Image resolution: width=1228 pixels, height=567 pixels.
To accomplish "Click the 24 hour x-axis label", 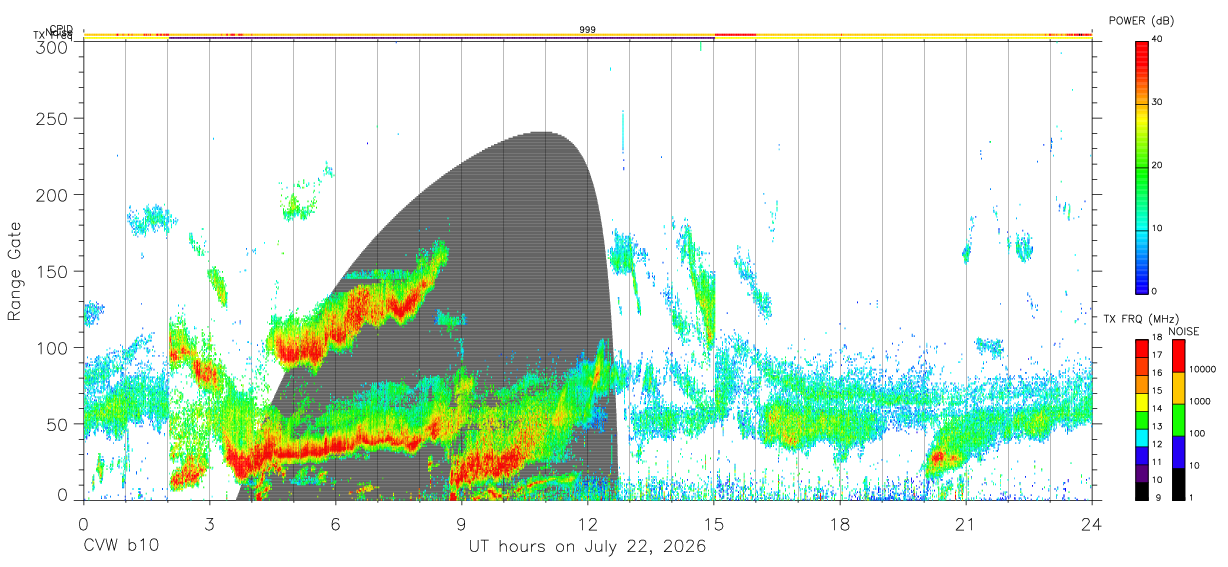I will 1092,523.
